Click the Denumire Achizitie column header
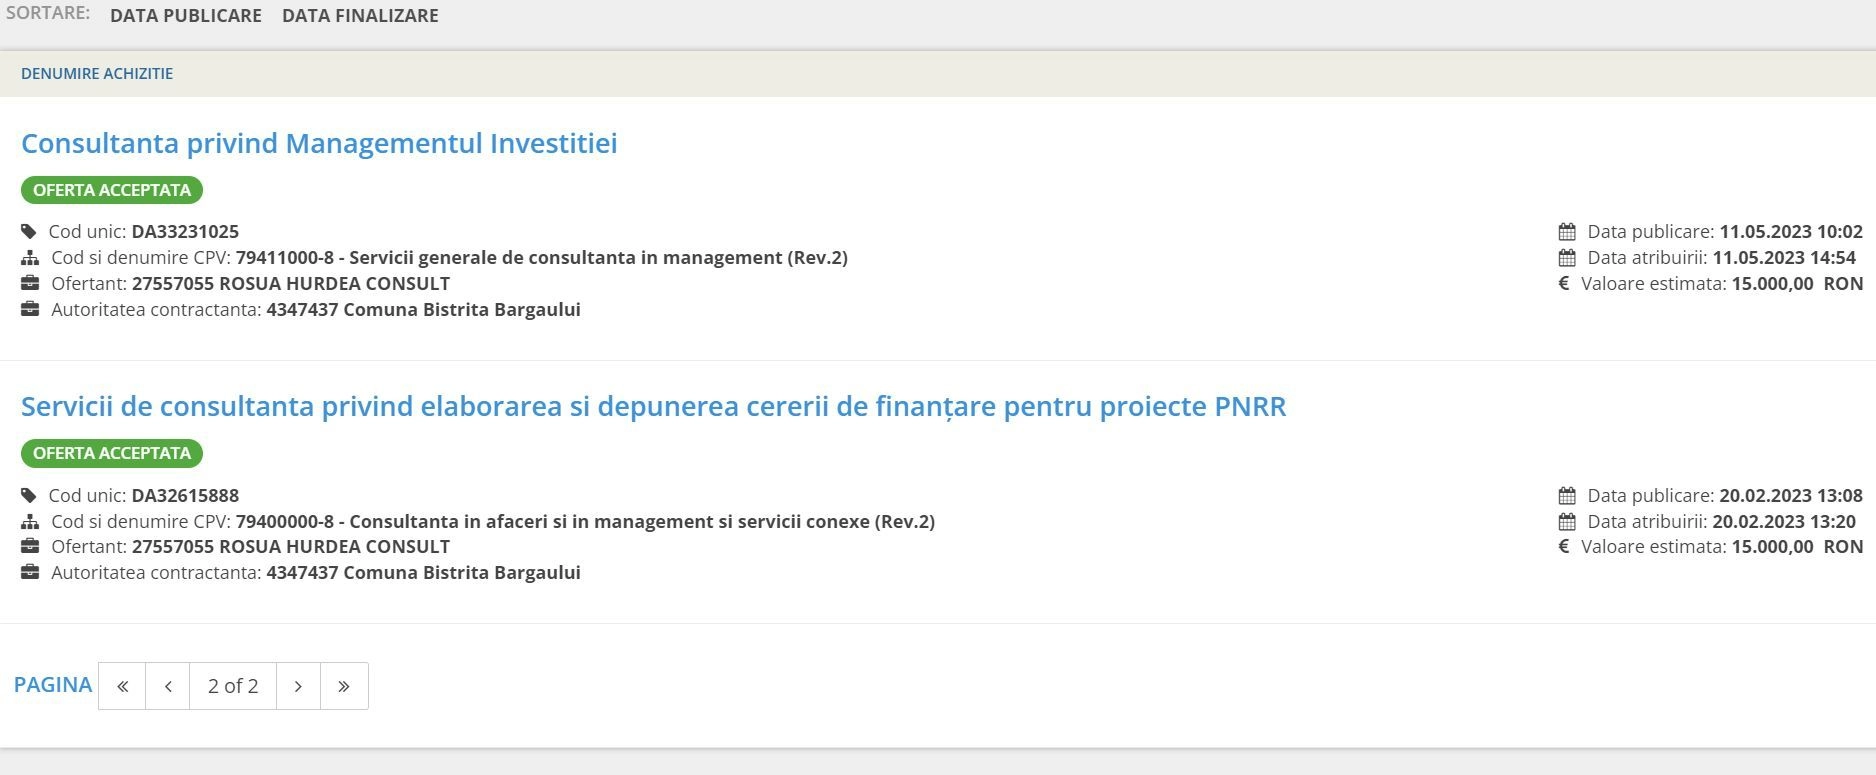 click(x=97, y=74)
